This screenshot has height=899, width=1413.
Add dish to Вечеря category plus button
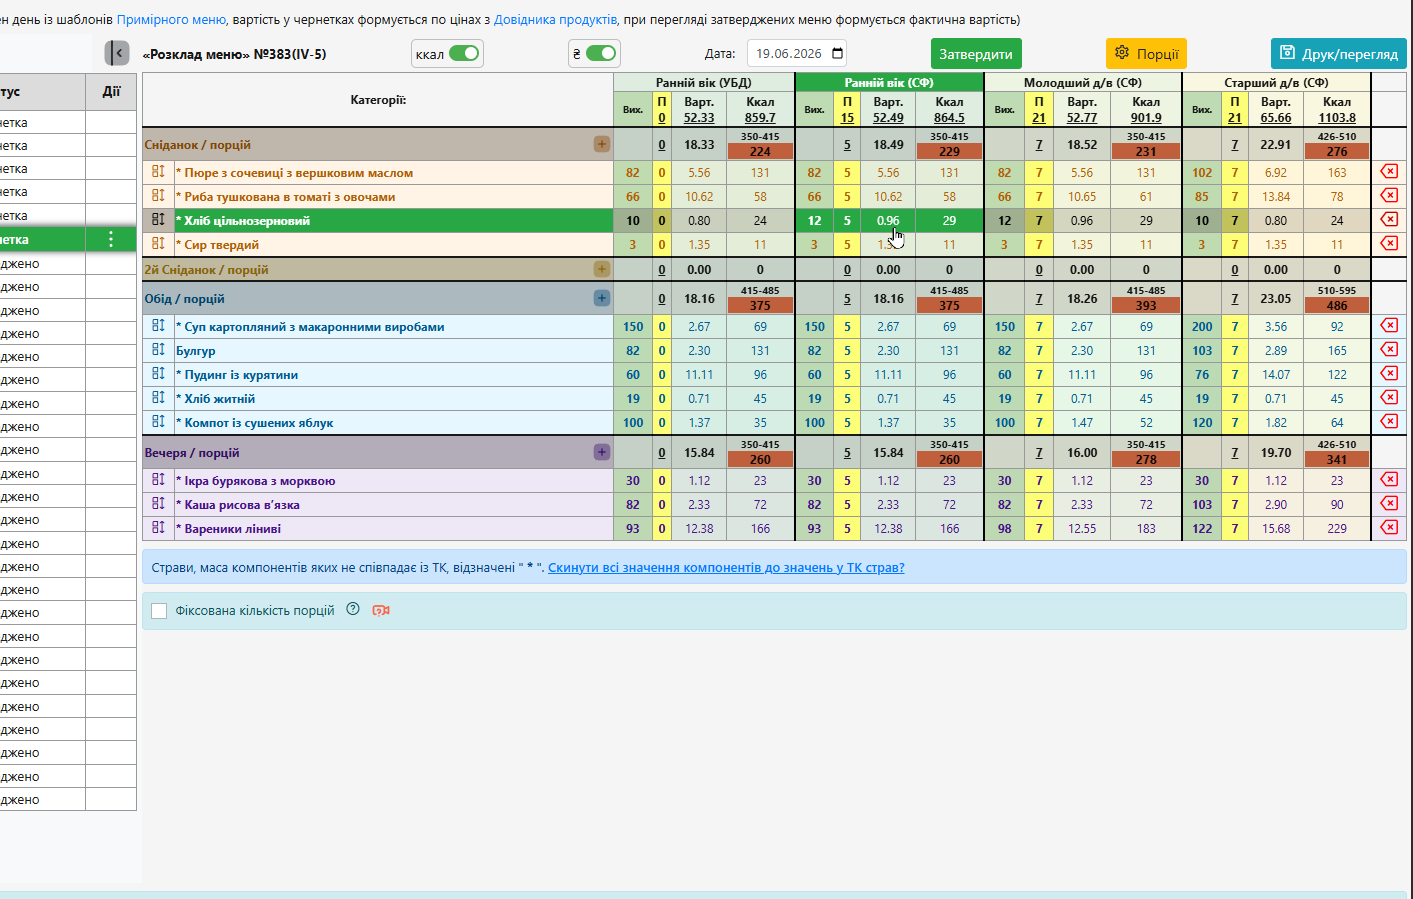[602, 452]
